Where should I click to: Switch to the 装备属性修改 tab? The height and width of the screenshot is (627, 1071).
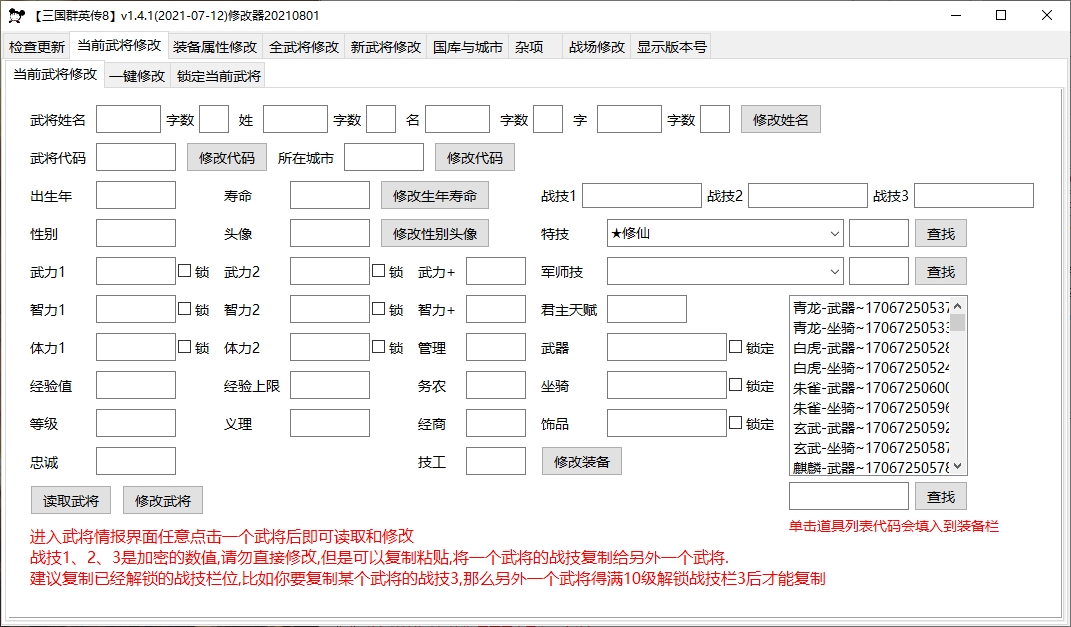[x=216, y=45]
